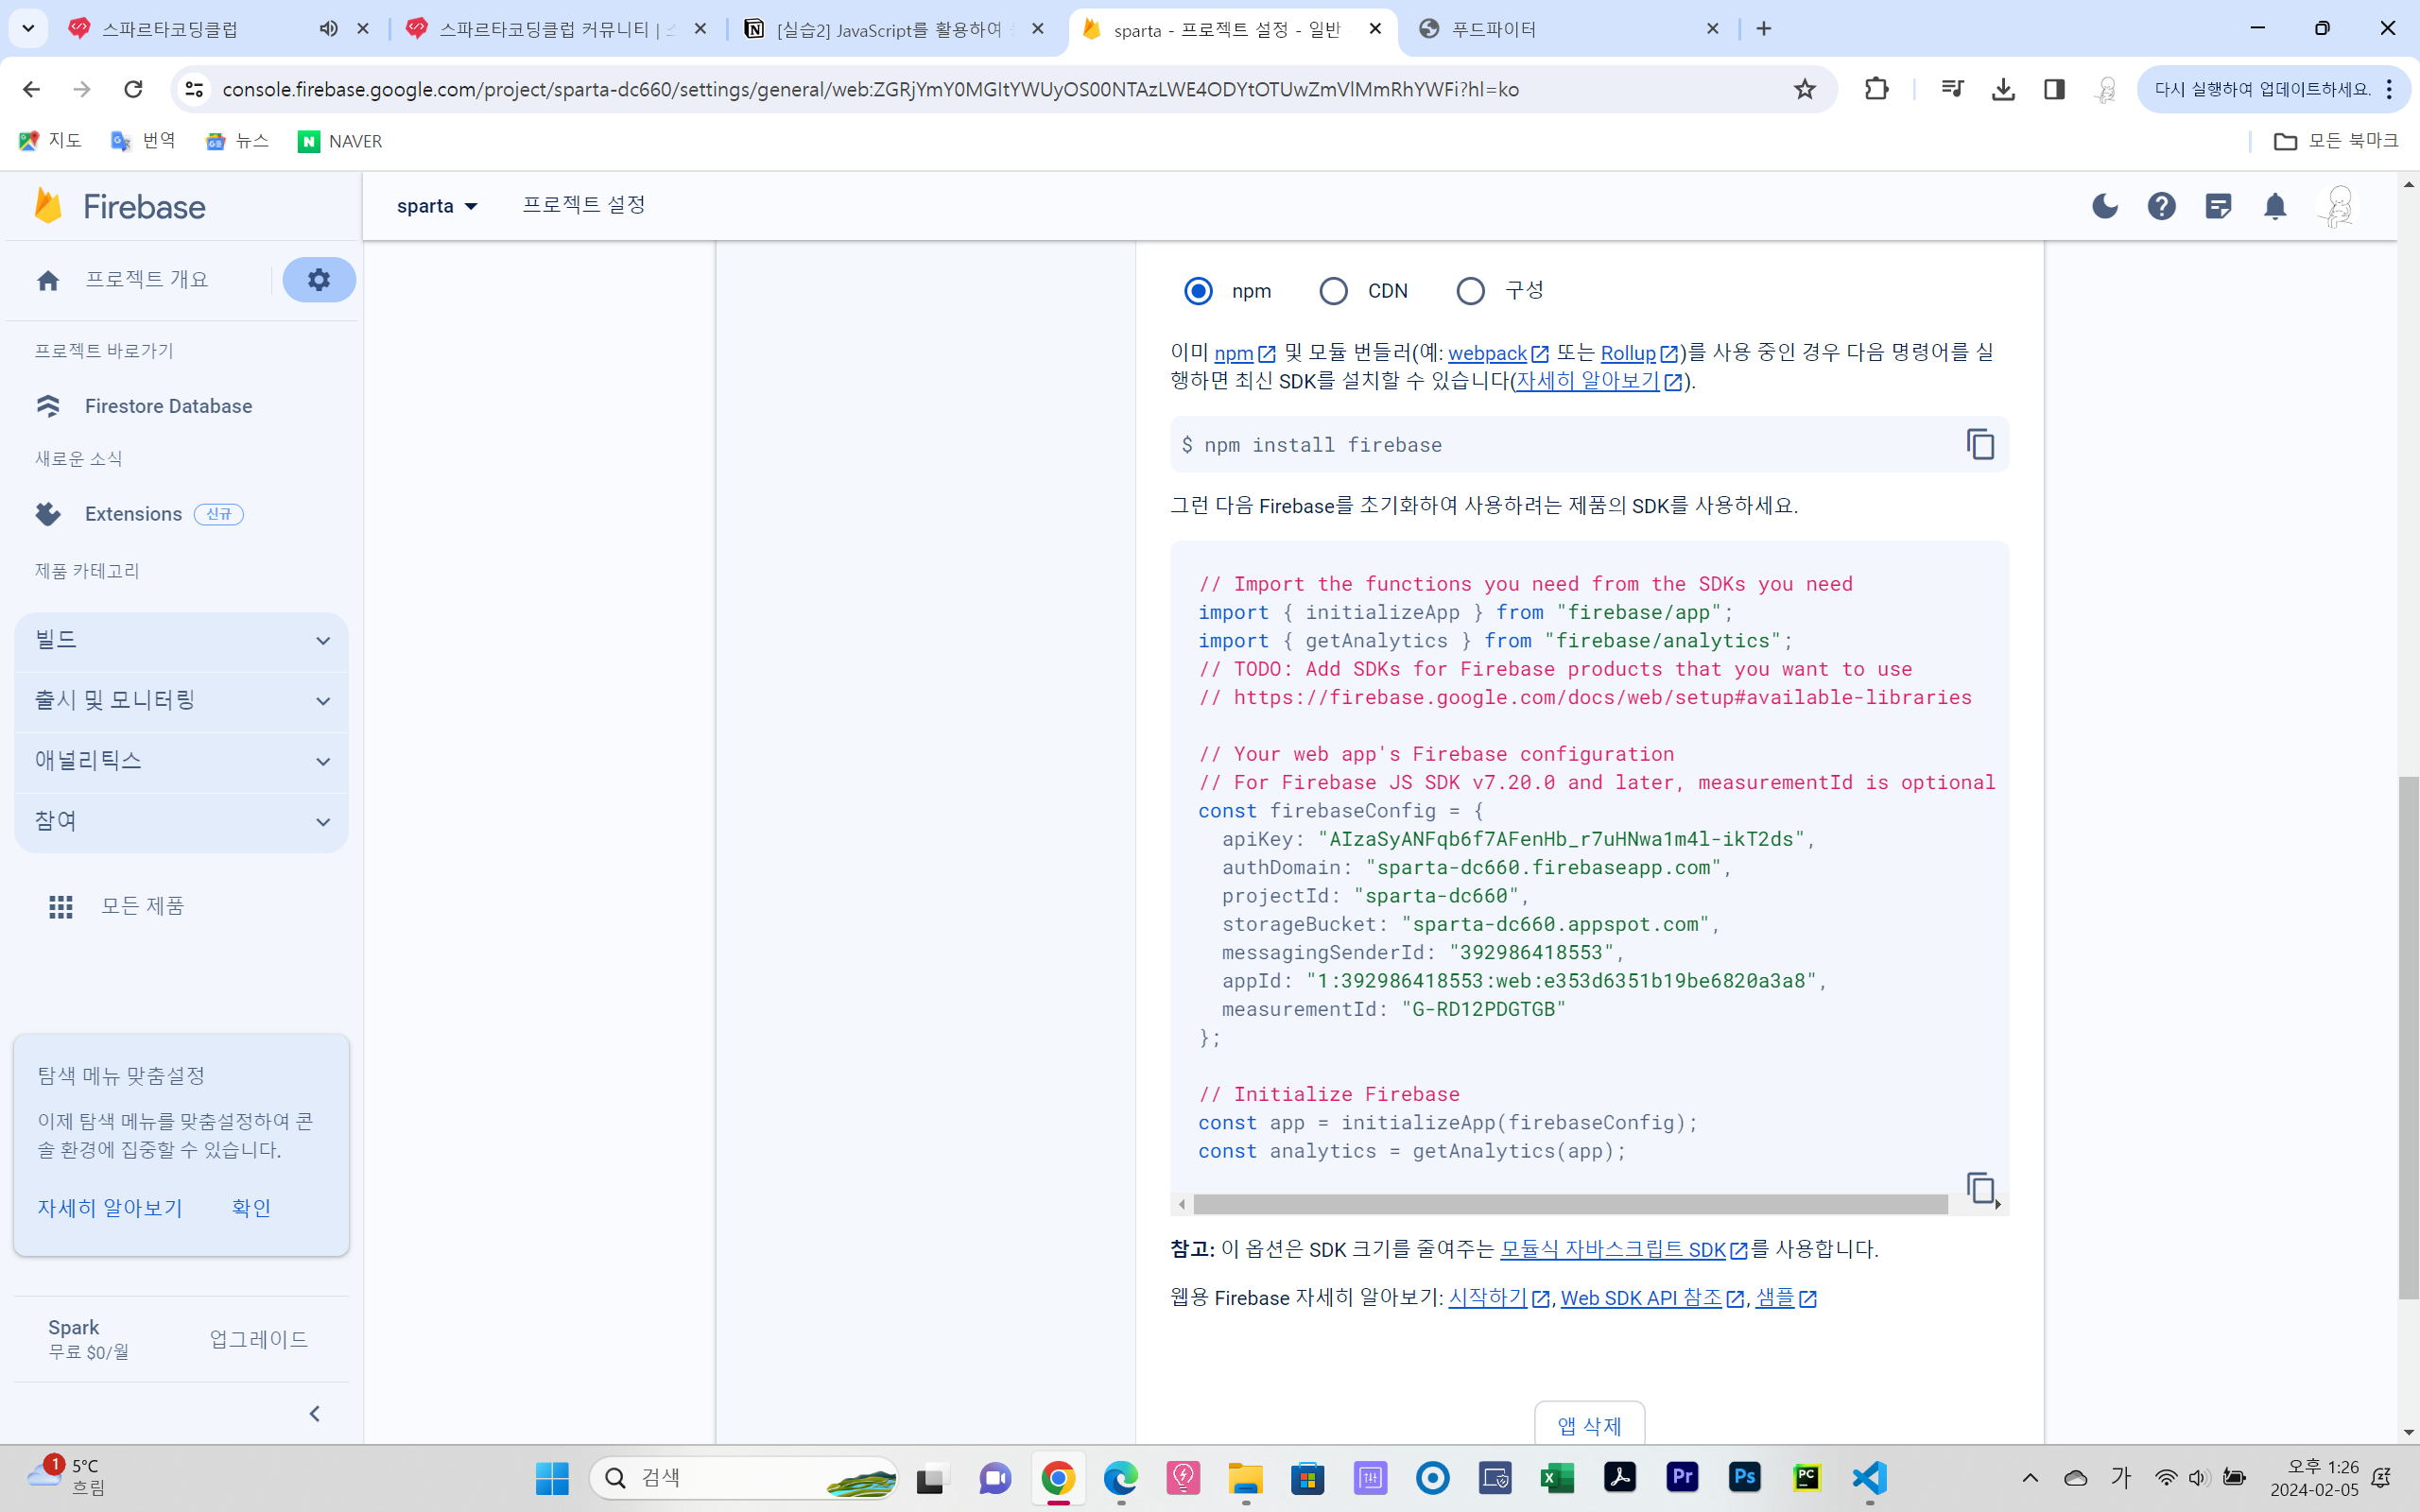Image resolution: width=2420 pixels, height=1512 pixels.
Task: Open 번역 bookmark
Action: [143, 141]
